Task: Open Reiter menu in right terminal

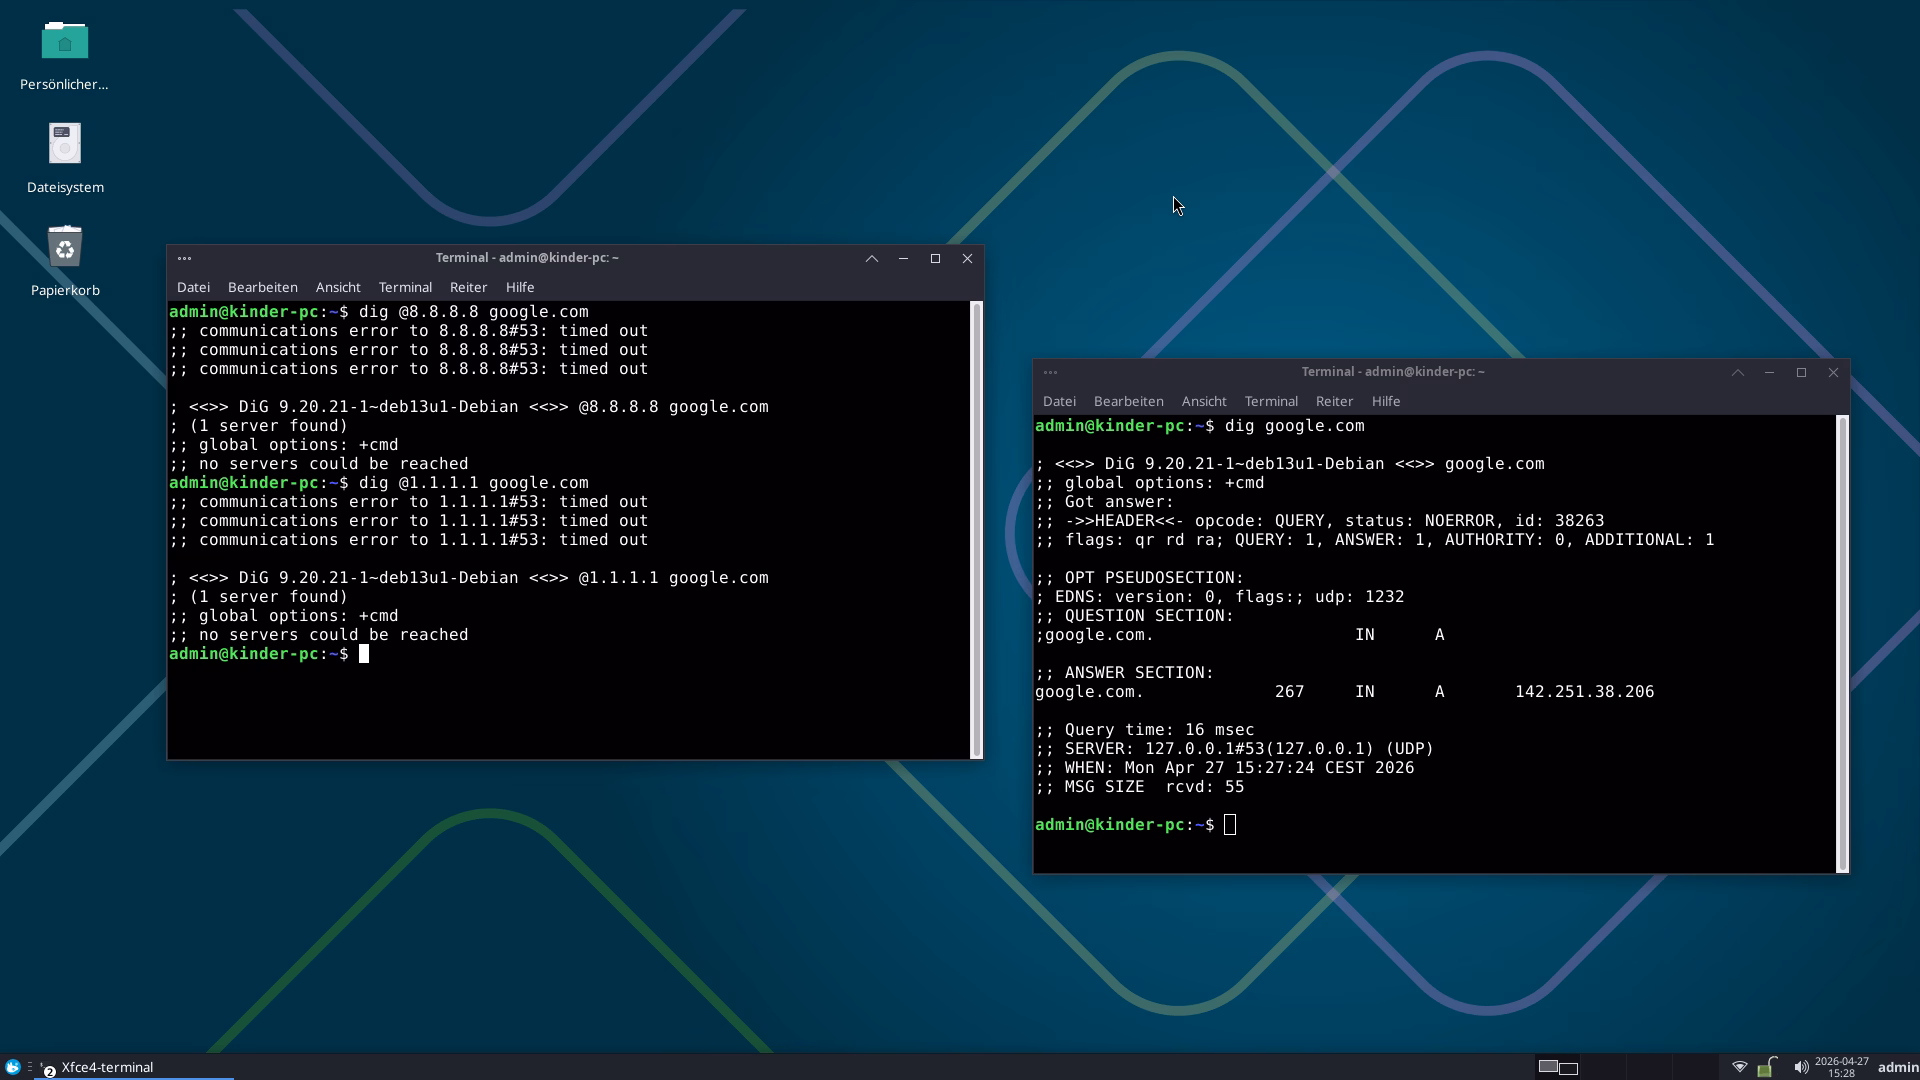Action: (1334, 401)
